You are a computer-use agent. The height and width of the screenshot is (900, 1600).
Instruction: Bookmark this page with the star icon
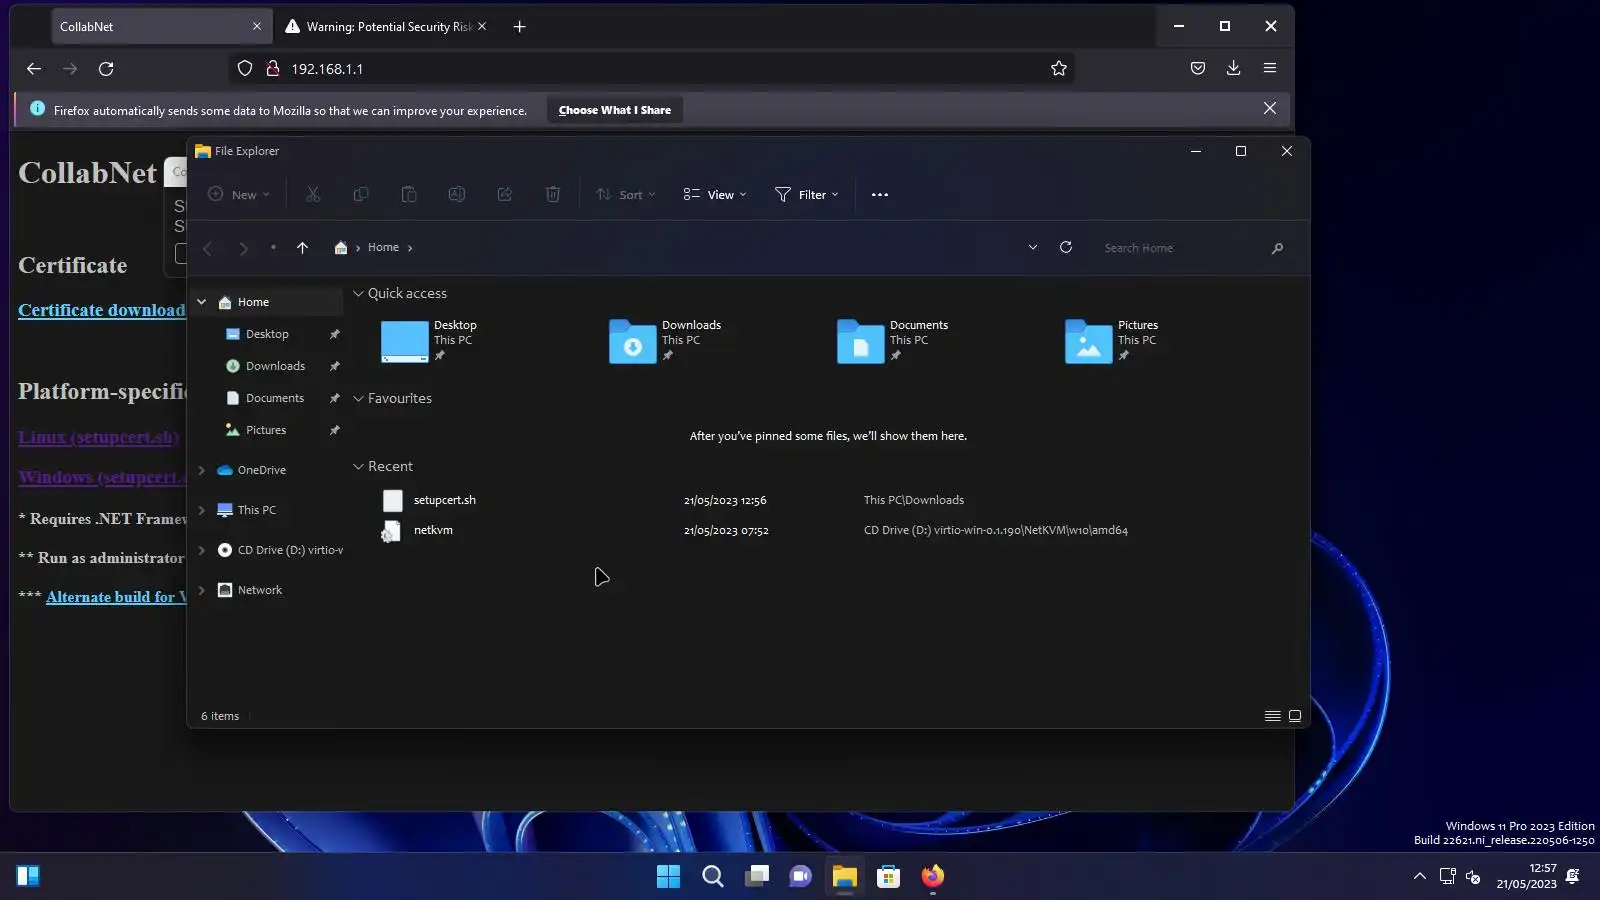1059,69
